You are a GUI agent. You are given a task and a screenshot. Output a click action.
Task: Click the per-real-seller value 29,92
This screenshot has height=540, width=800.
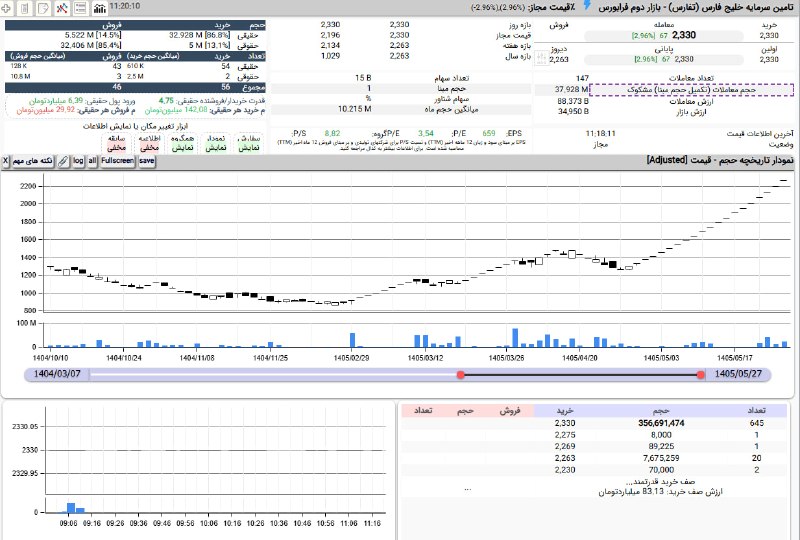[x=65, y=110]
